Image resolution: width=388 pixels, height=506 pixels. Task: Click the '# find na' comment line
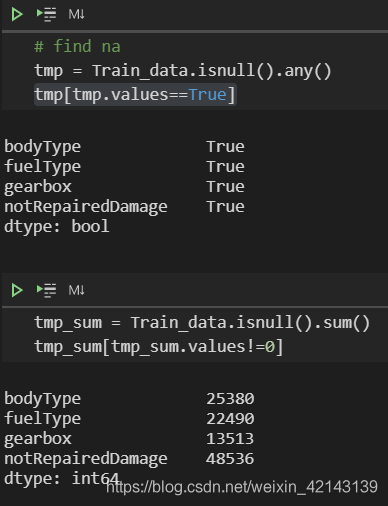(x=77, y=46)
